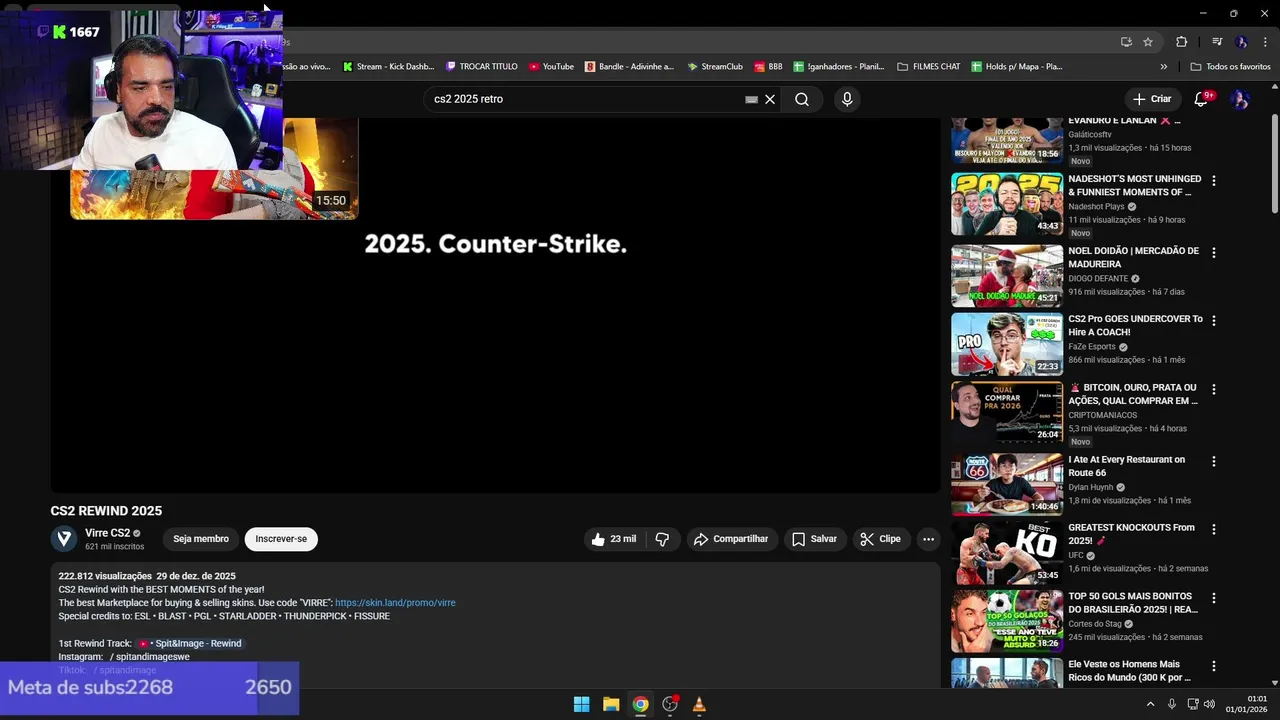Open Chrome extensions puzzle icon
This screenshot has height=720, width=1280.
click(1181, 42)
